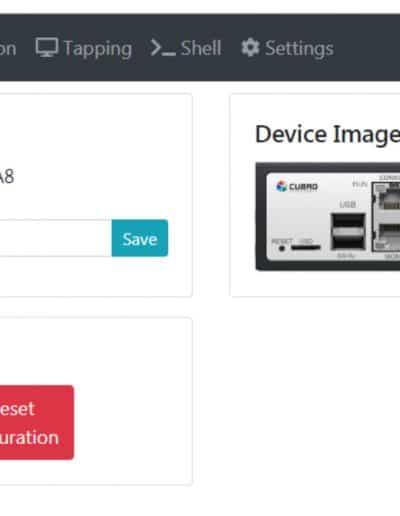Click the USB label above the ports
The image size is (400, 516).
tap(348, 204)
